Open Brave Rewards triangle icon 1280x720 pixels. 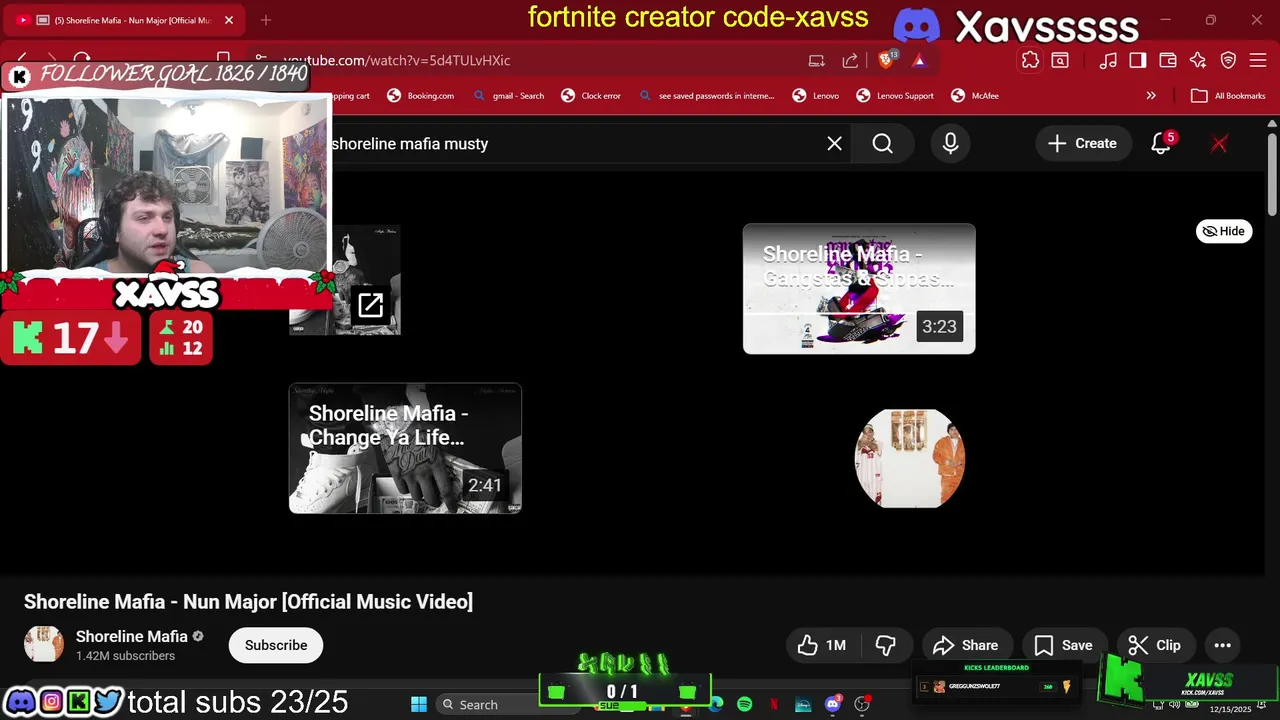tap(918, 60)
